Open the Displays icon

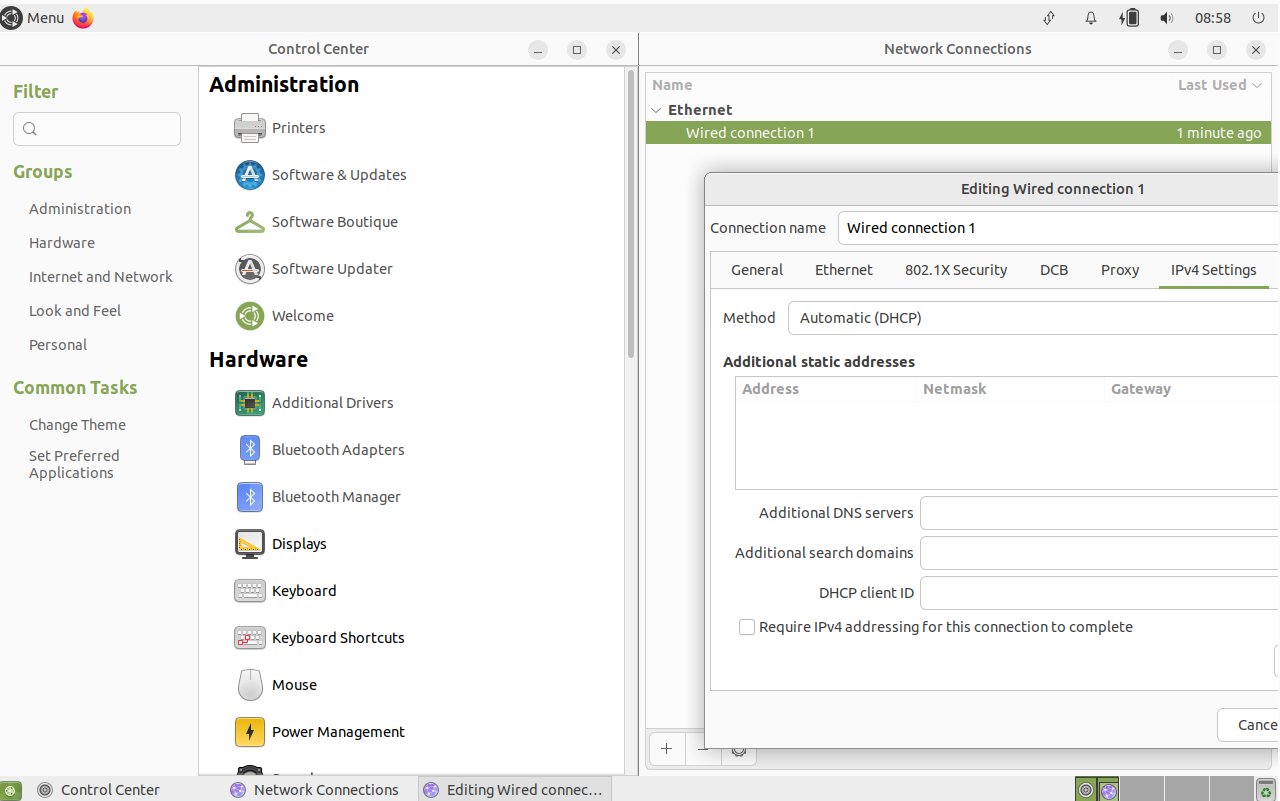[249, 544]
